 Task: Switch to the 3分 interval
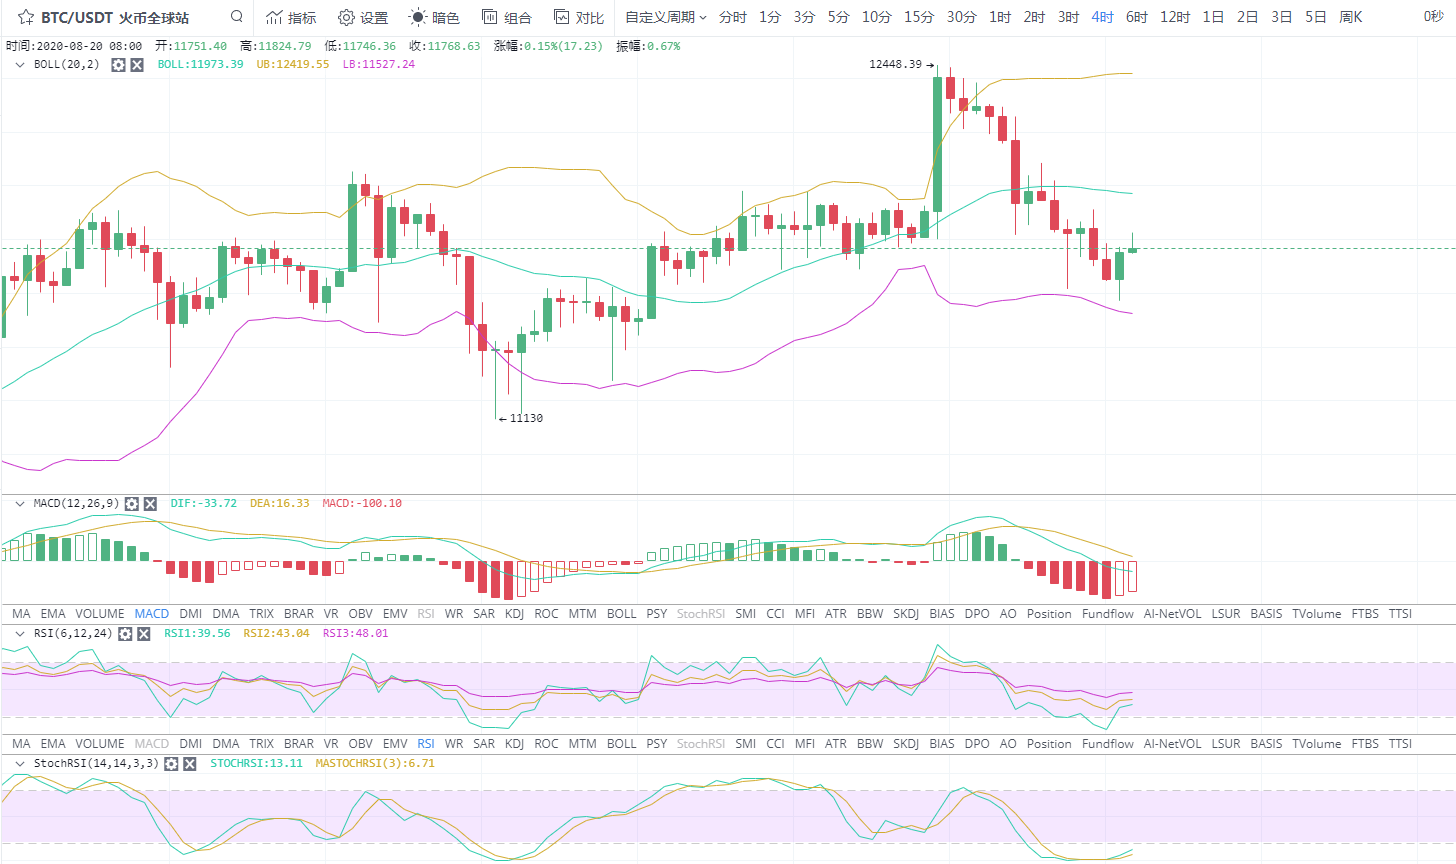[804, 17]
